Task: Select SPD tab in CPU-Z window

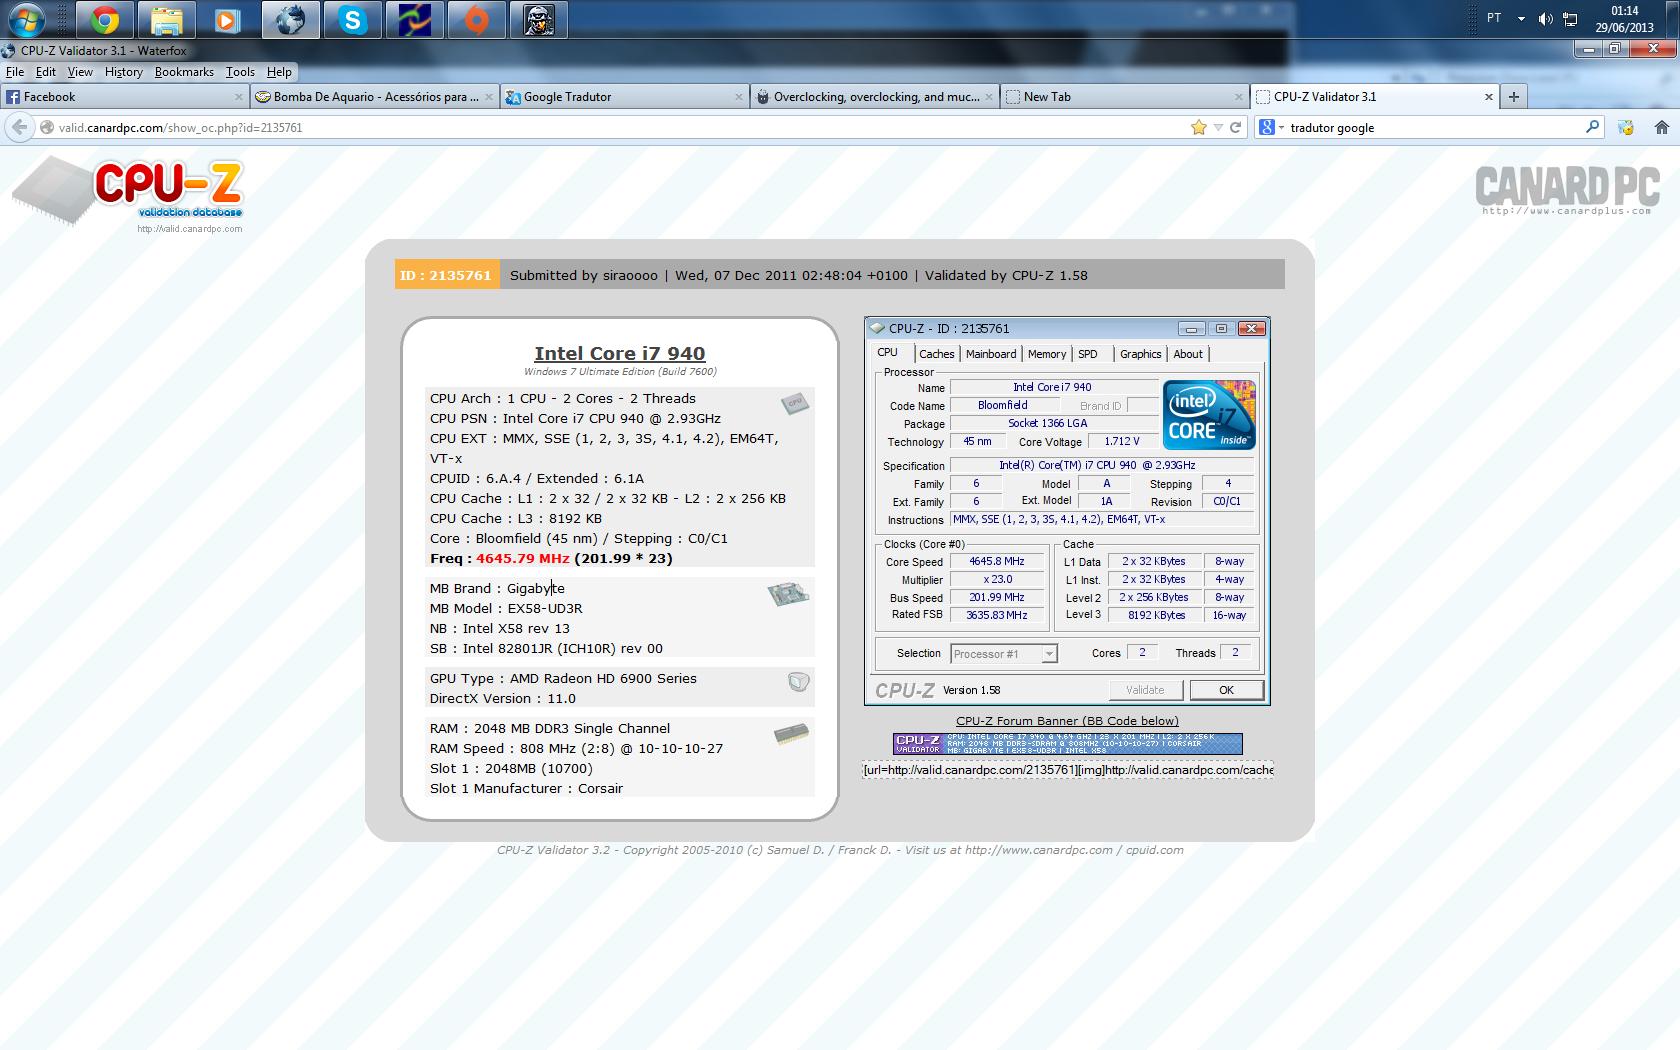Action: (x=1088, y=354)
